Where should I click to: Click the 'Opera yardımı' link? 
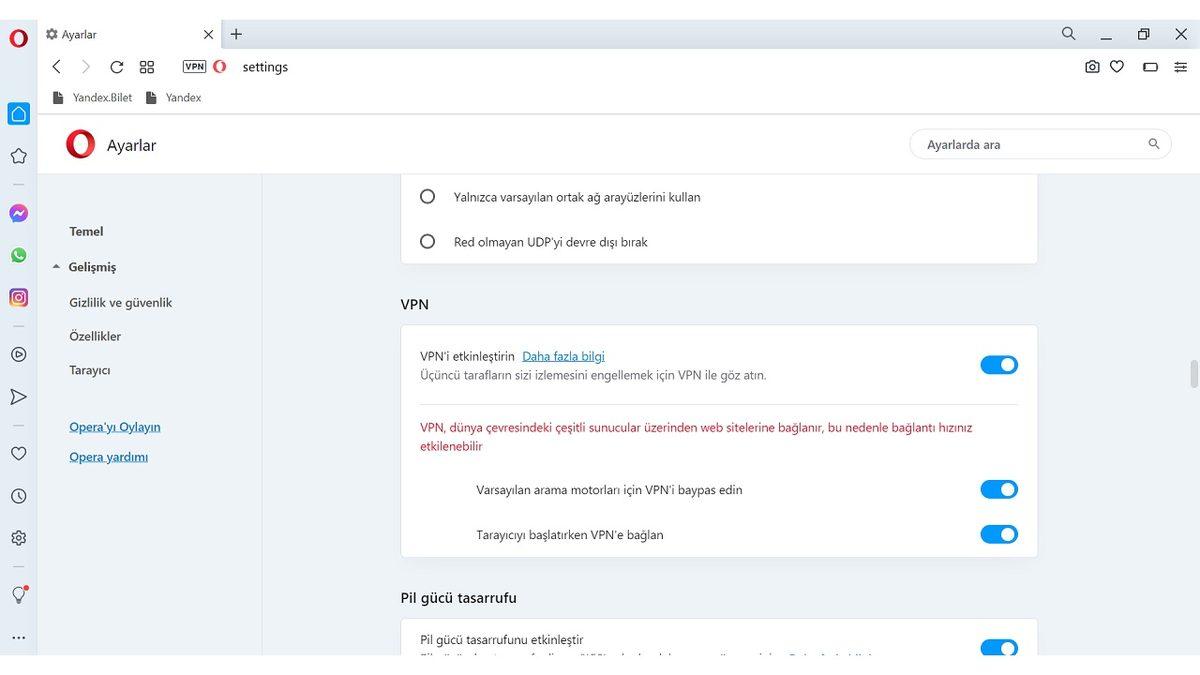[107, 456]
